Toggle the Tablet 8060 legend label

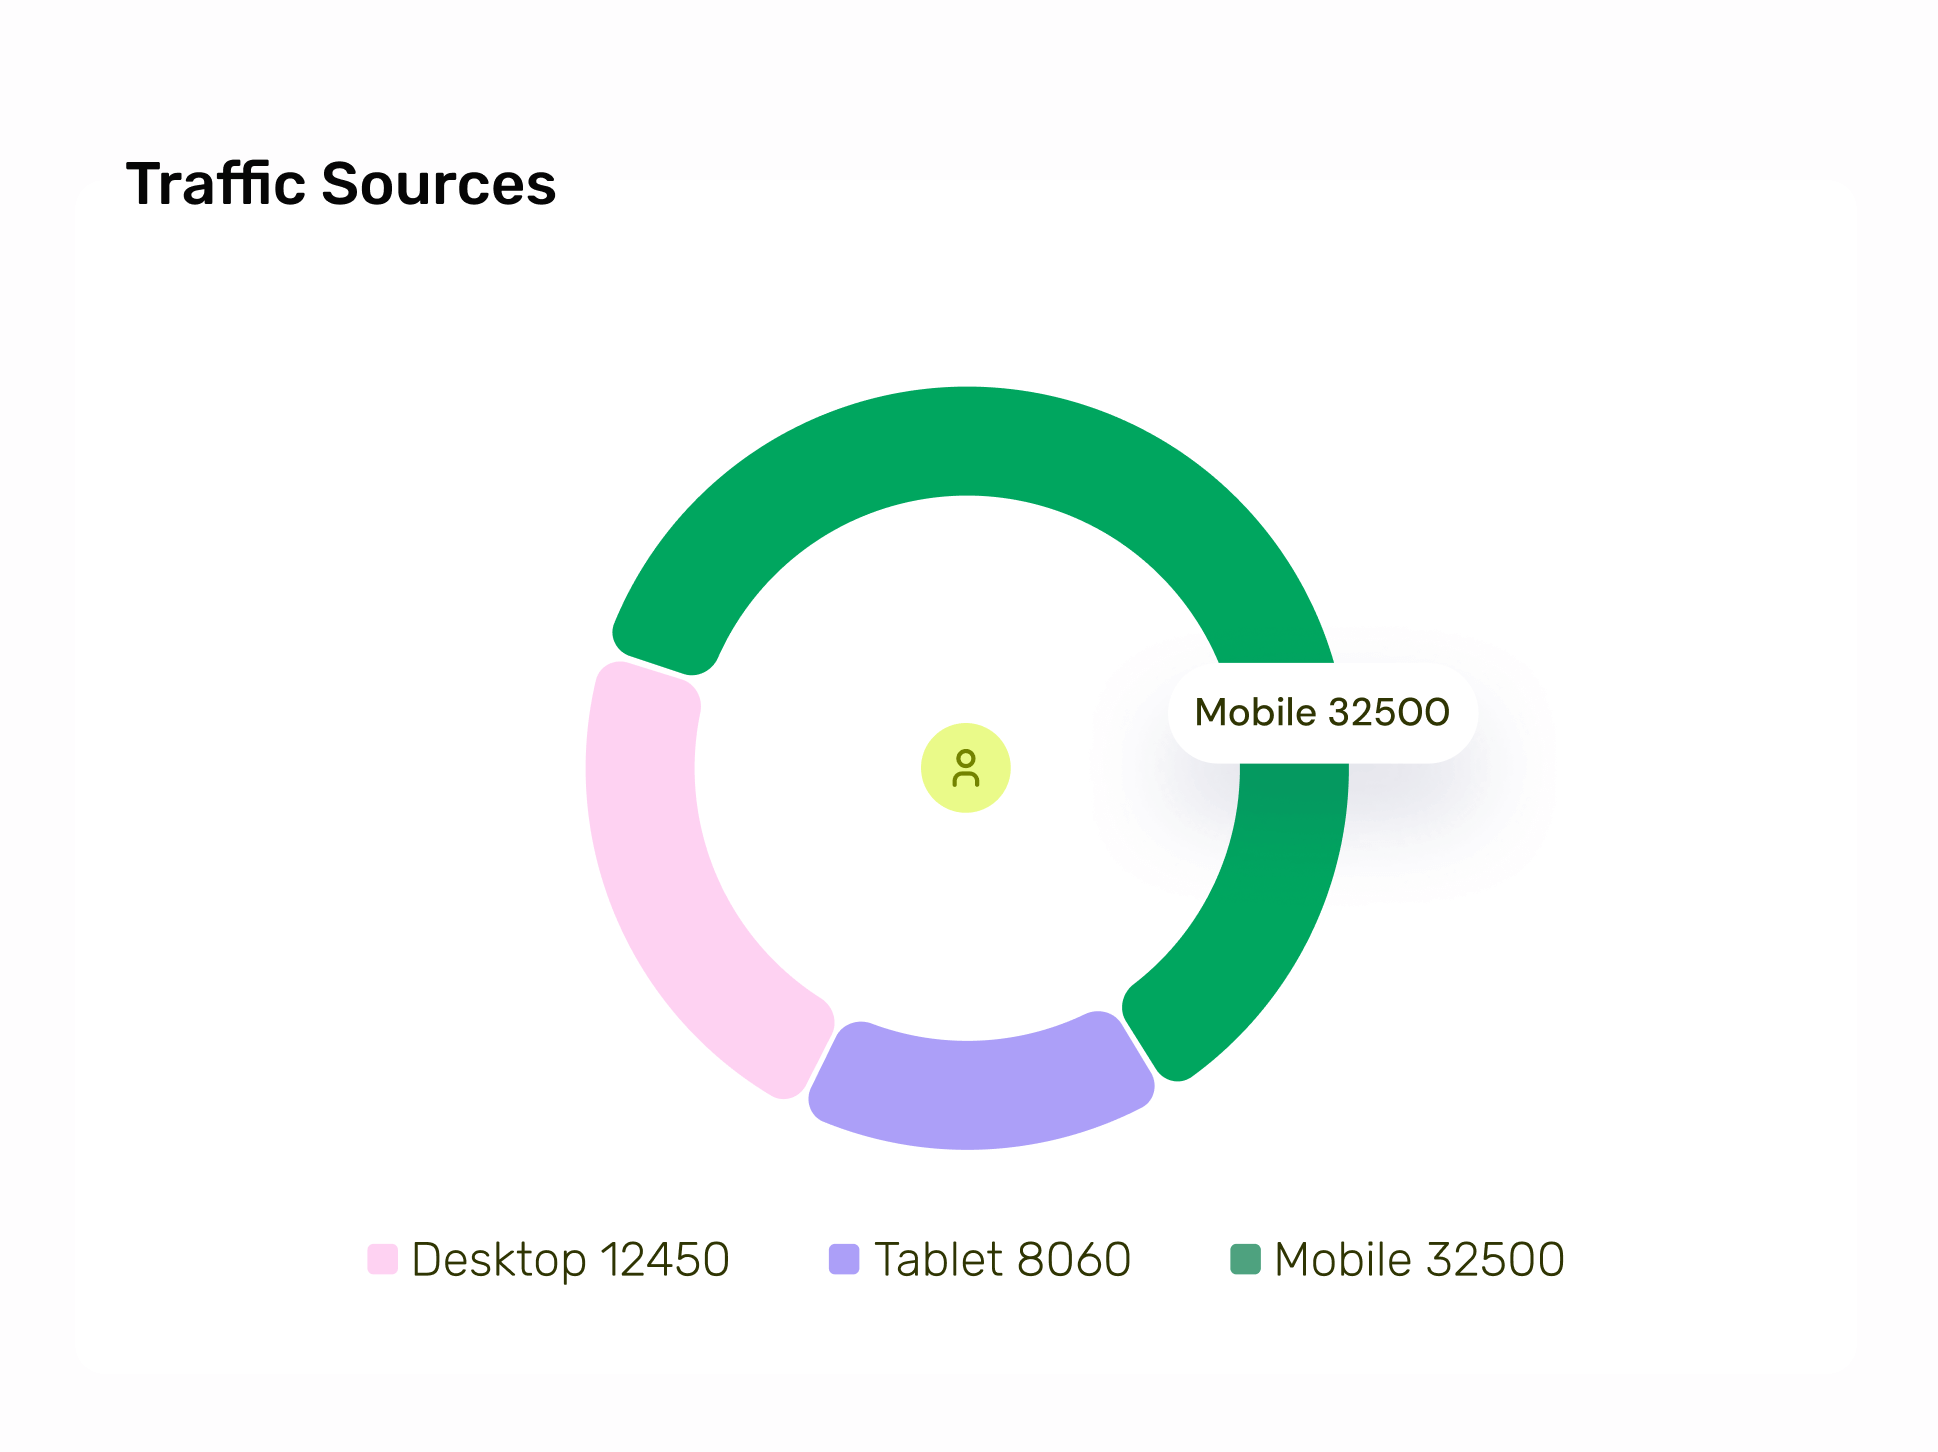pos(1002,1259)
